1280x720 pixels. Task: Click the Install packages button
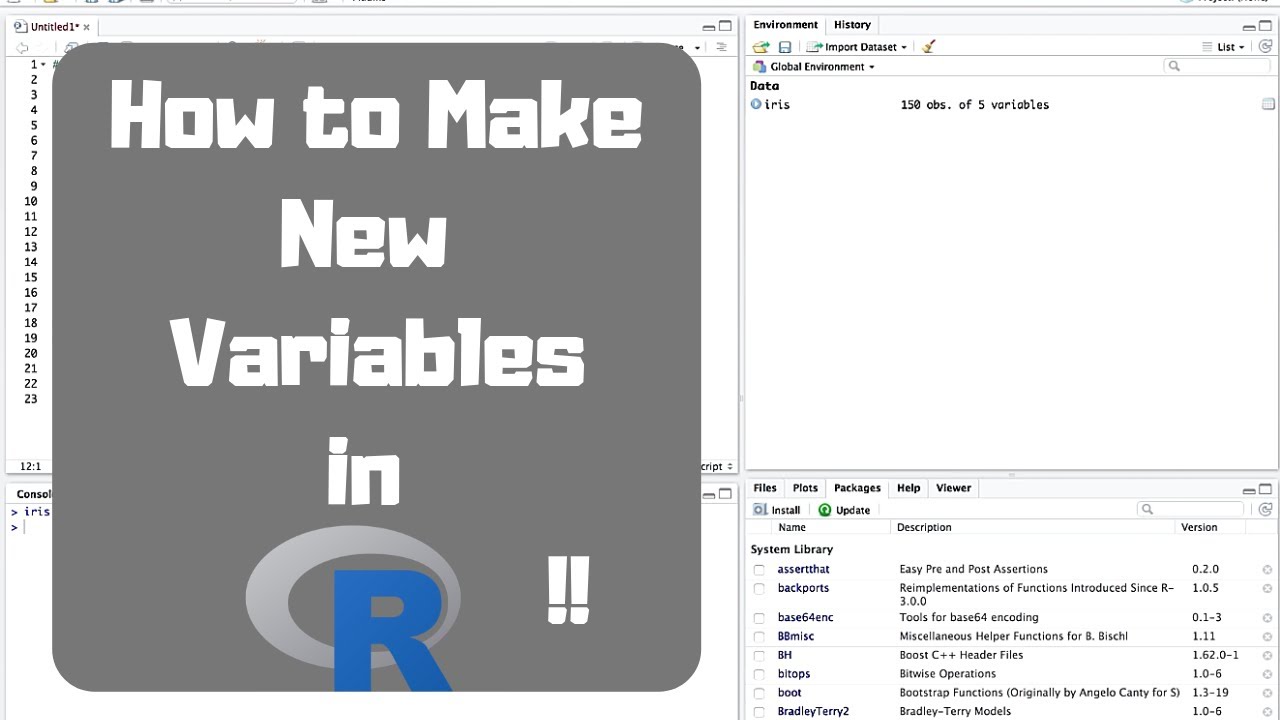[777, 510]
